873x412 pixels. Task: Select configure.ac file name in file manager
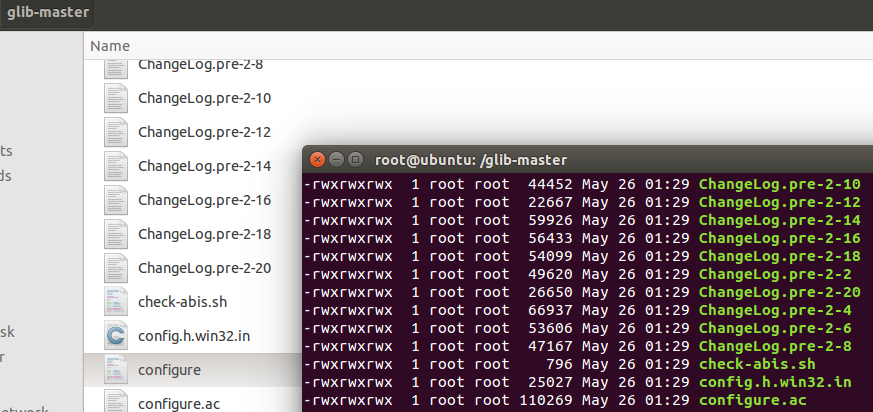(180, 404)
